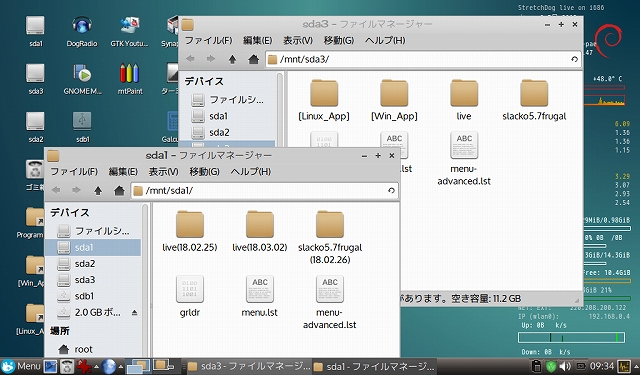Select the grldr file in sda1 window
The width and height of the screenshot is (640, 375).
190,297
